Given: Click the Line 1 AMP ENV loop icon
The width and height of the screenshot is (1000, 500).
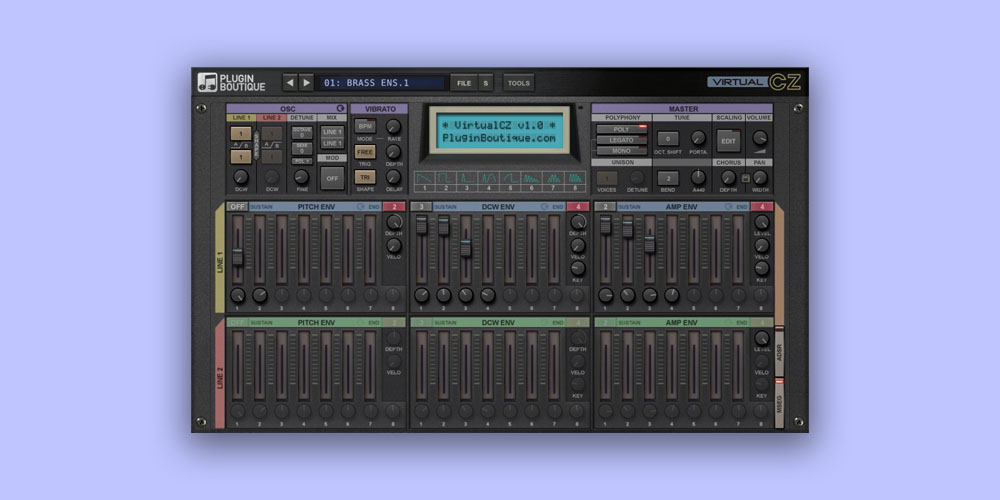Looking at the screenshot, I should [x=729, y=207].
